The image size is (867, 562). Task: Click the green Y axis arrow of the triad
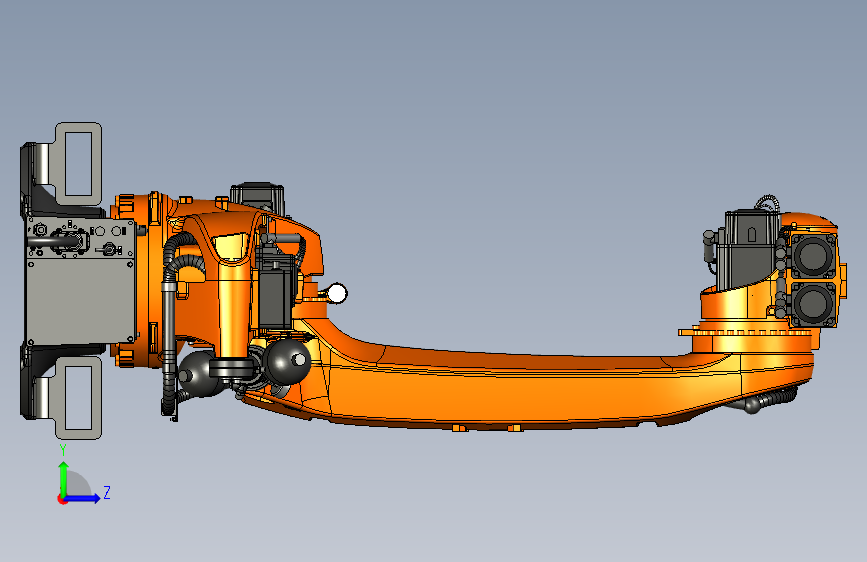[x=64, y=479]
